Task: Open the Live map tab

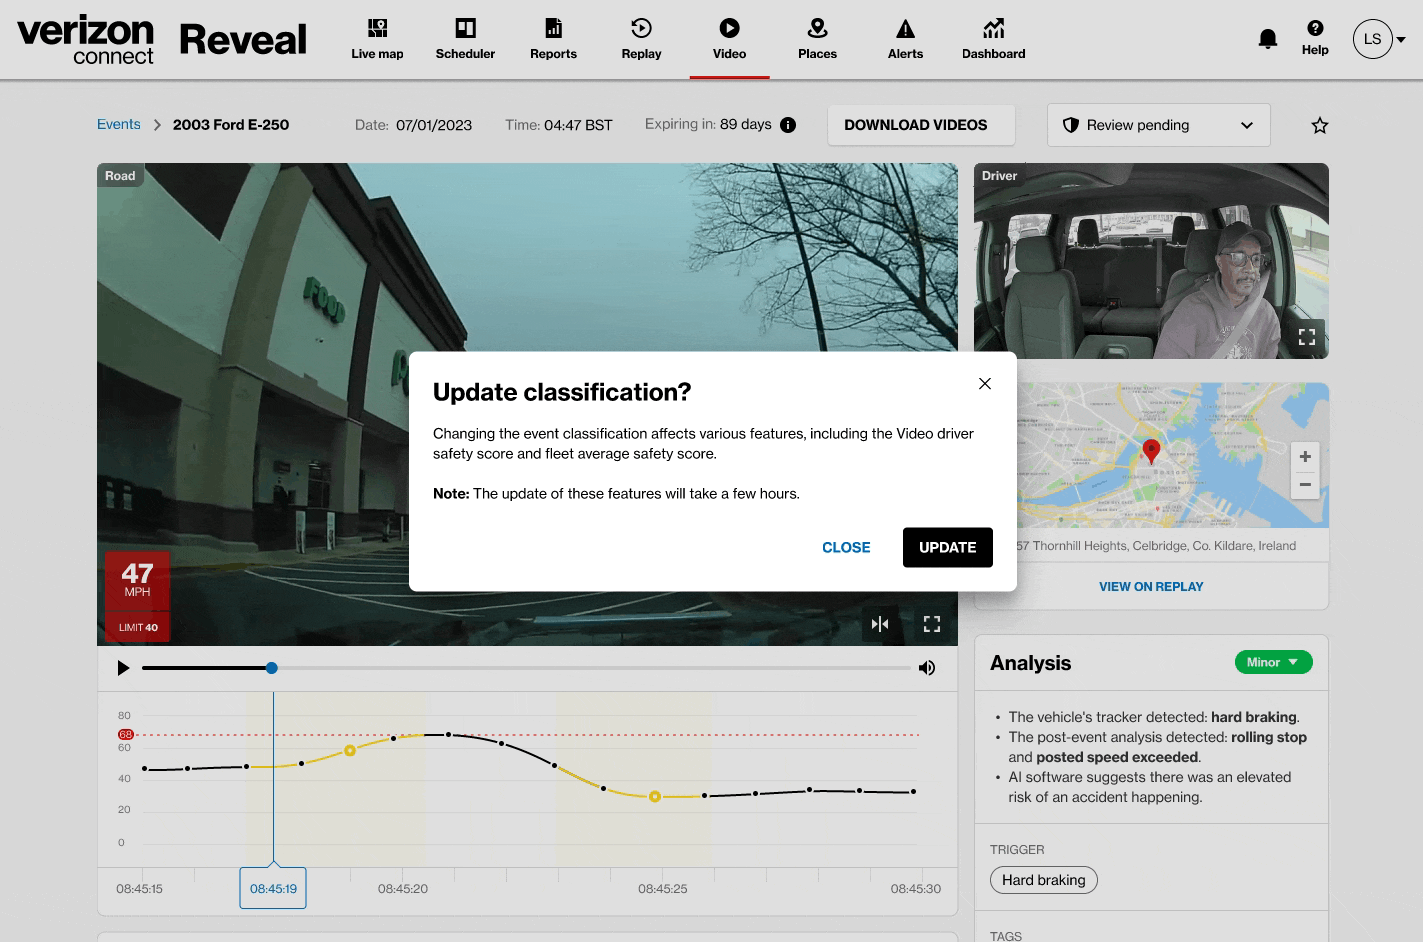Action: click(377, 40)
